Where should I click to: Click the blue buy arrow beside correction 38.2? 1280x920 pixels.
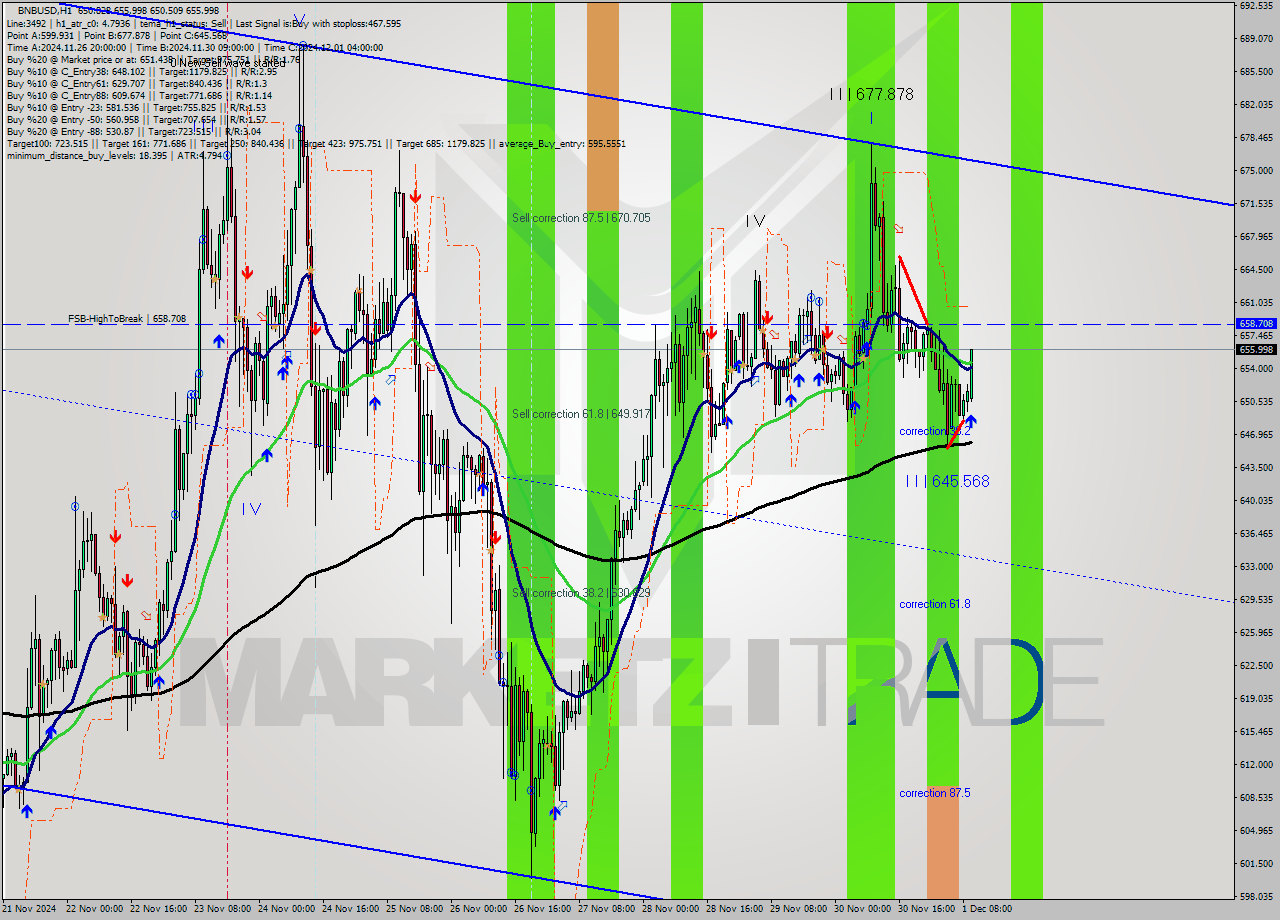pos(970,422)
